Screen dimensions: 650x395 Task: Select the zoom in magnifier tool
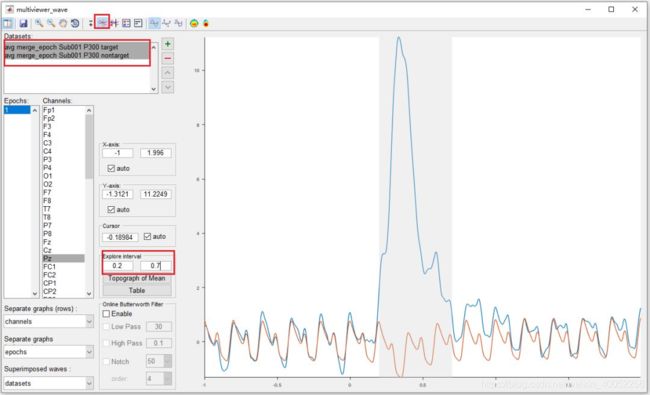click(39, 23)
